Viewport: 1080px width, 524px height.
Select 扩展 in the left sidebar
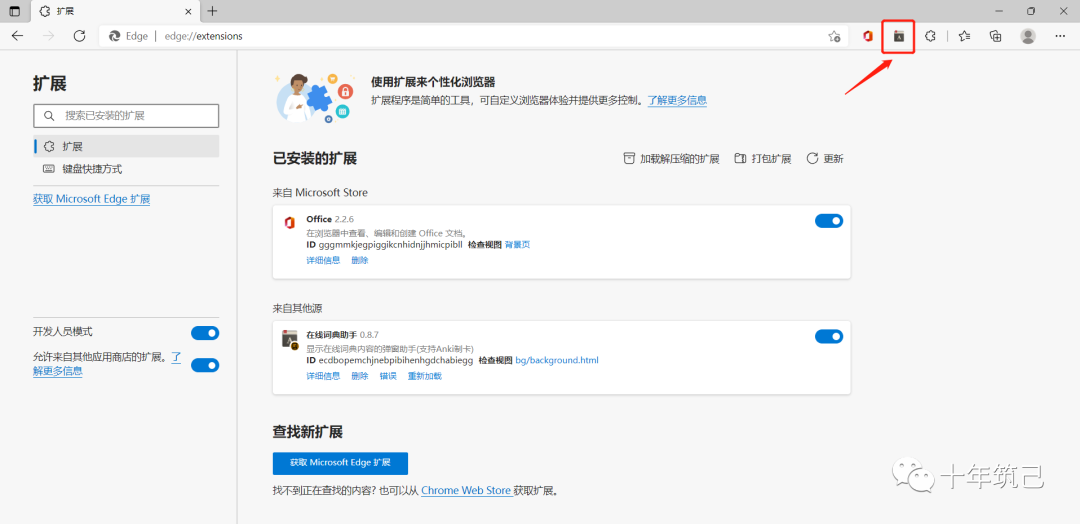click(126, 147)
